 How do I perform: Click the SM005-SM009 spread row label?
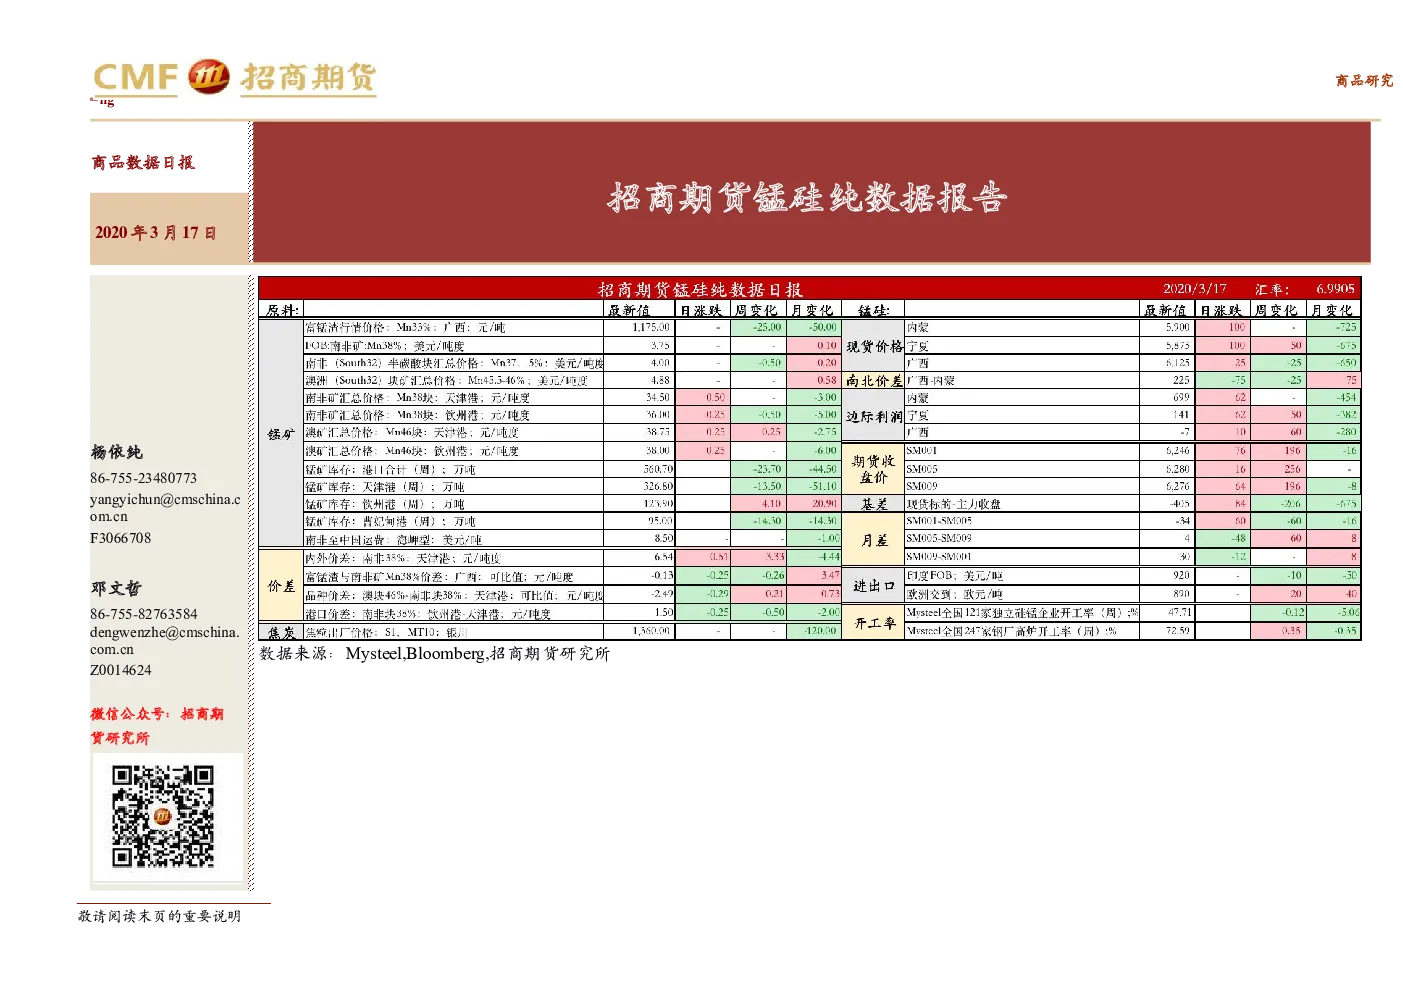tap(939, 539)
